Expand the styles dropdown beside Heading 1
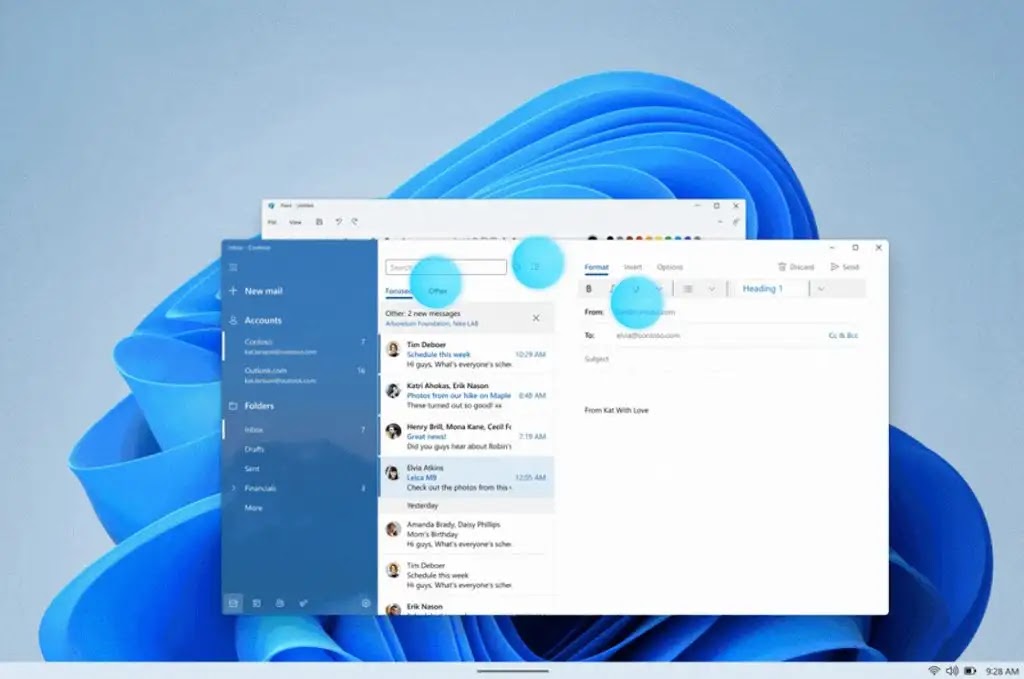1024x679 pixels. point(821,289)
